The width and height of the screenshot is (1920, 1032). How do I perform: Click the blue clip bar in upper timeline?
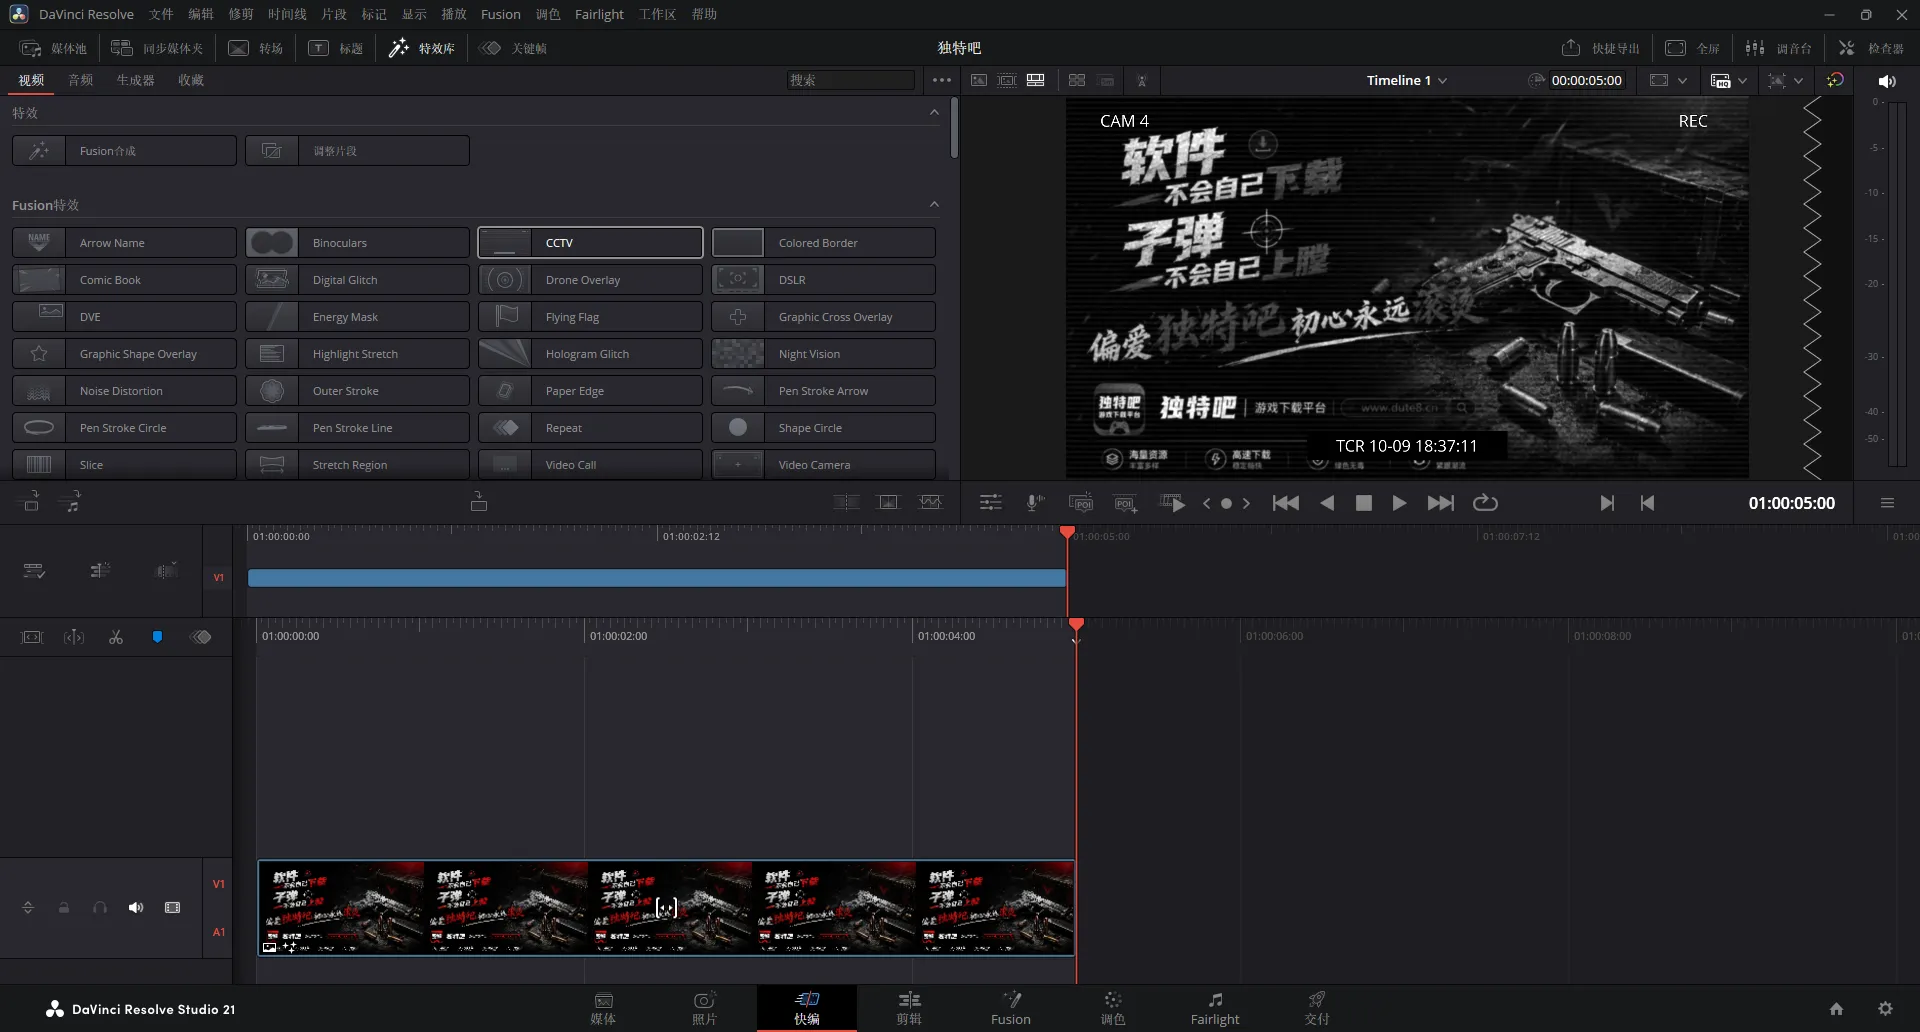pyautogui.click(x=656, y=578)
